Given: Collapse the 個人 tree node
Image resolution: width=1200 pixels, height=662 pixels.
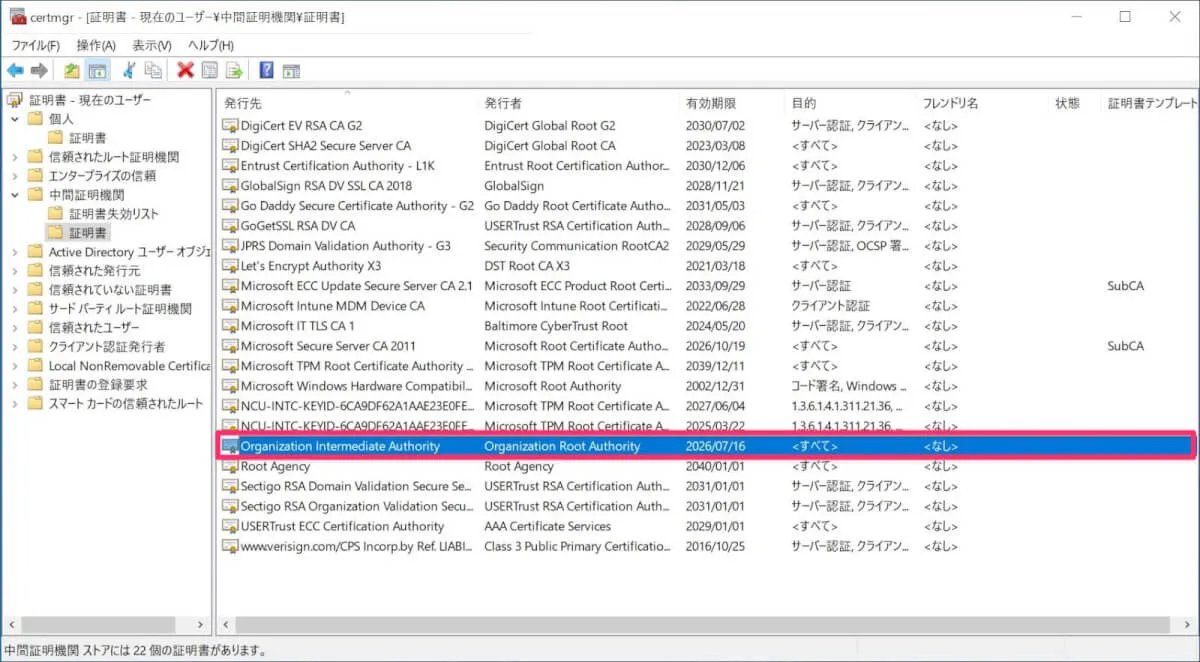Looking at the screenshot, I should [15, 119].
